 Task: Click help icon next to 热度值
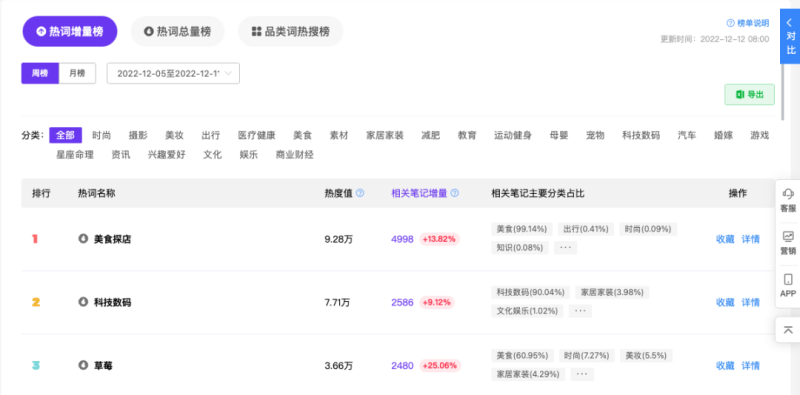coord(360,193)
